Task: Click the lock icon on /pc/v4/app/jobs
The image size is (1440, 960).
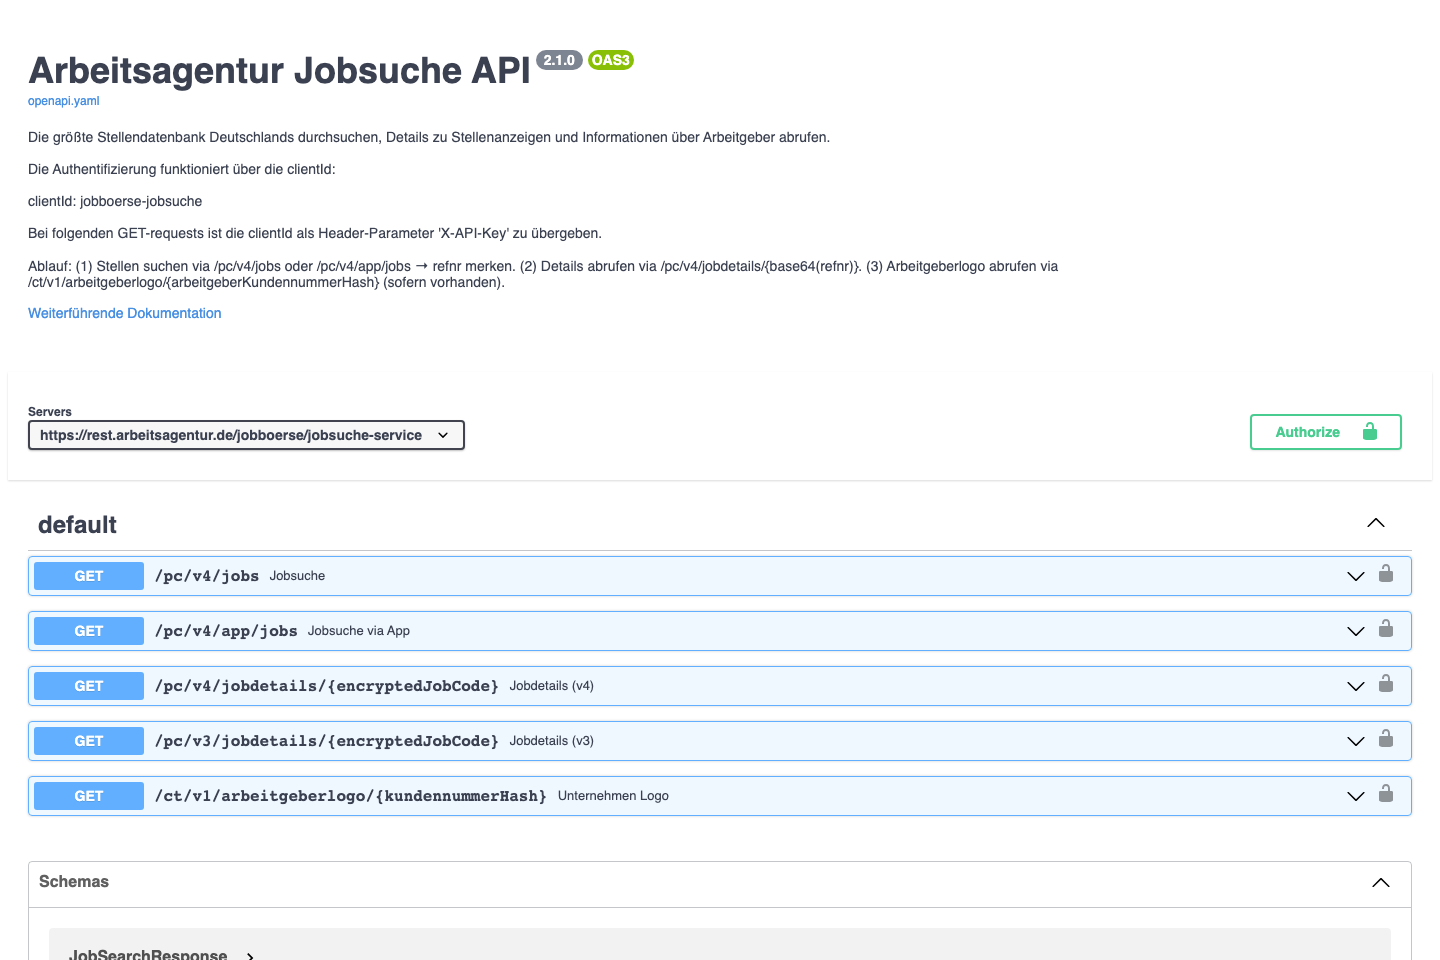Action: click(1386, 628)
